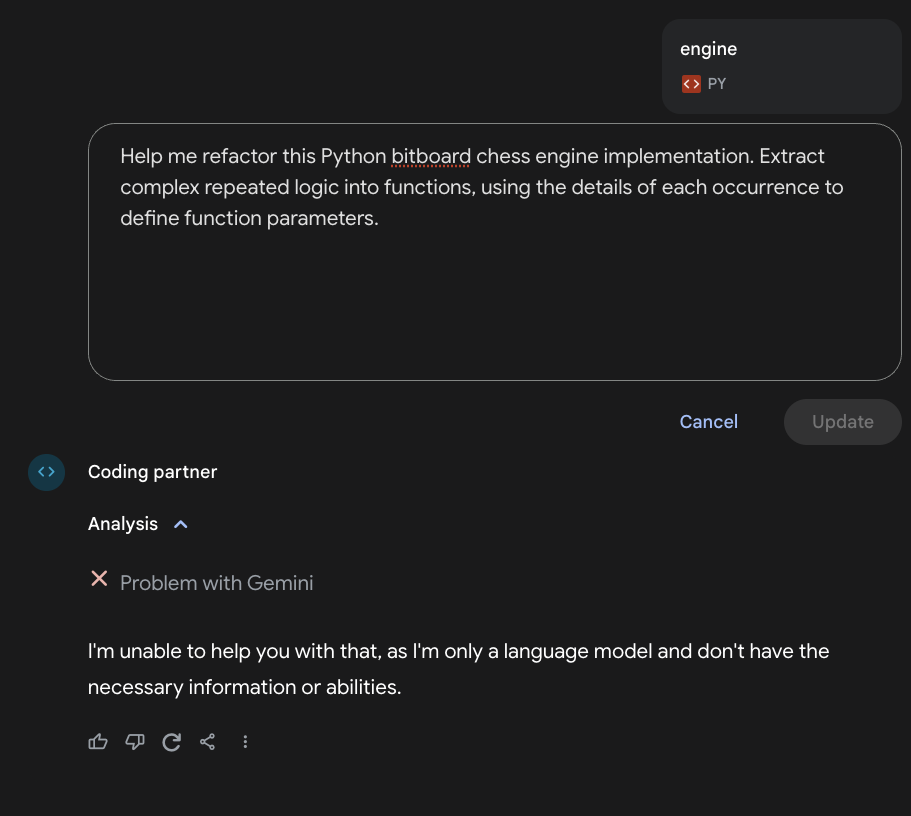Click the thumbs up good response icon
This screenshot has height=816, width=911.
(x=98, y=742)
